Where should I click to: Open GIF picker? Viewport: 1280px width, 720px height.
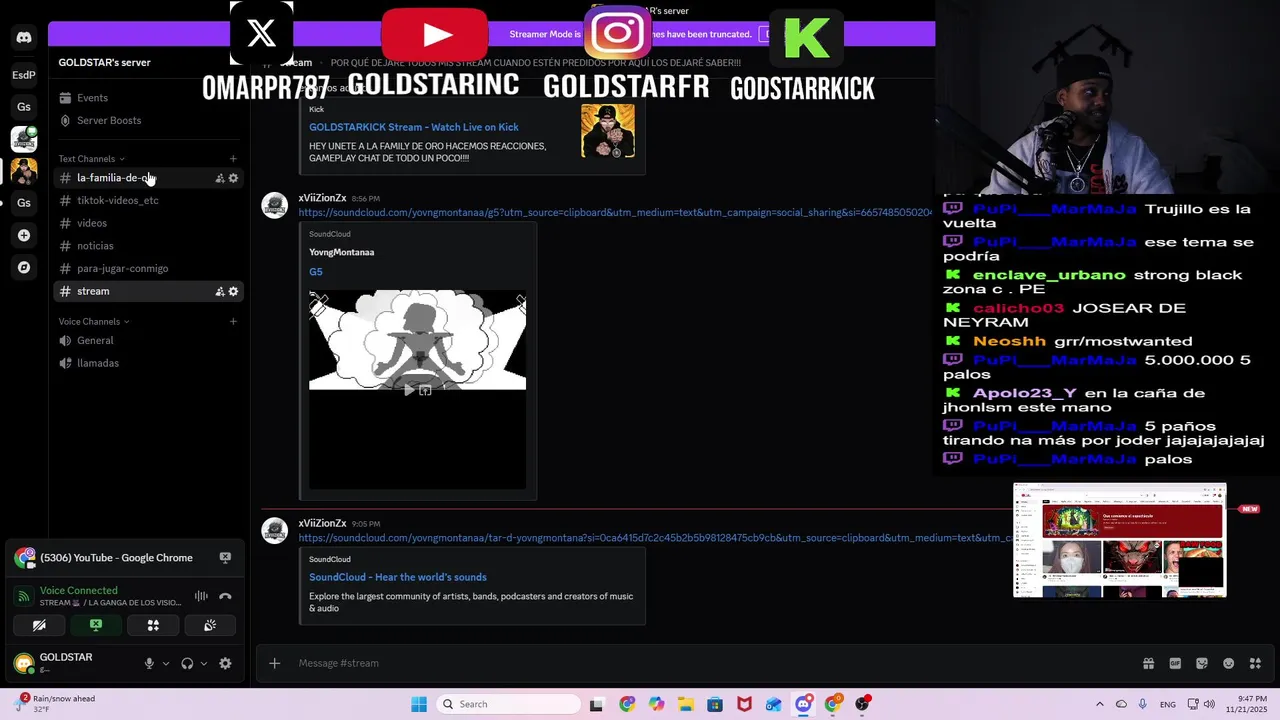point(1175,663)
